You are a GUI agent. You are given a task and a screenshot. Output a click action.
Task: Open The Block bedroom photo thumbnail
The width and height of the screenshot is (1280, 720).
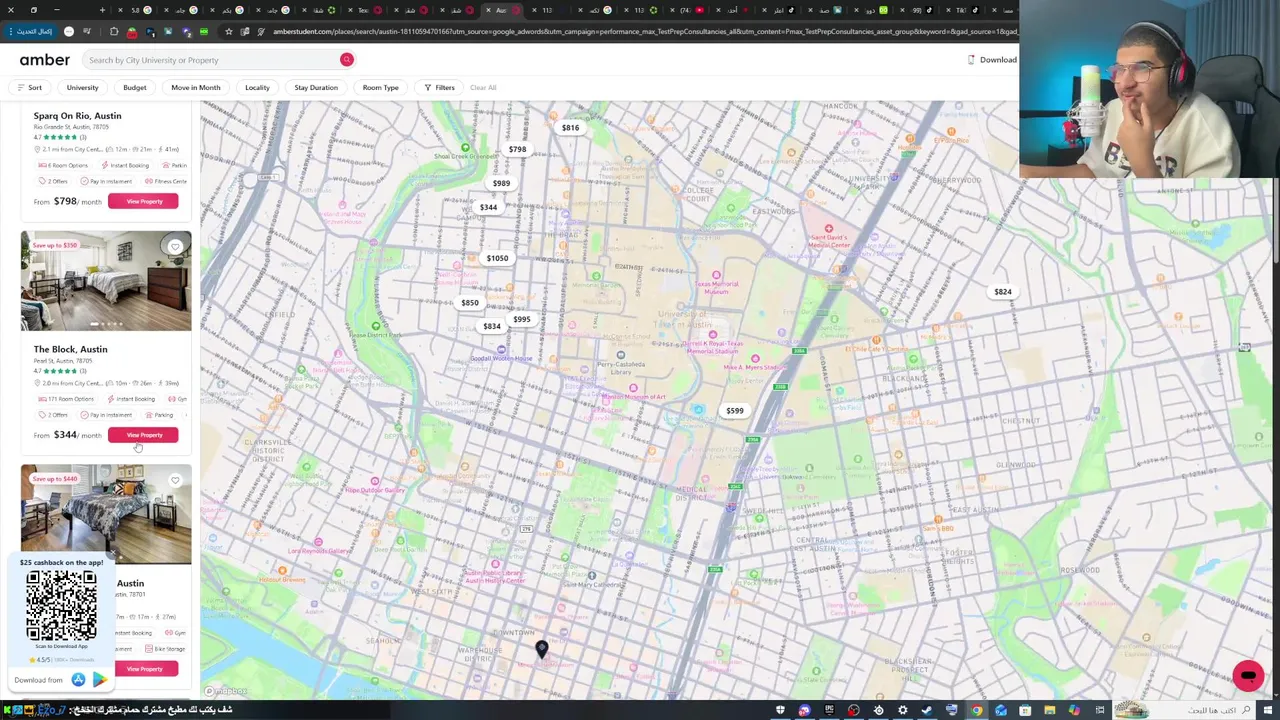pyautogui.click(x=106, y=281)
